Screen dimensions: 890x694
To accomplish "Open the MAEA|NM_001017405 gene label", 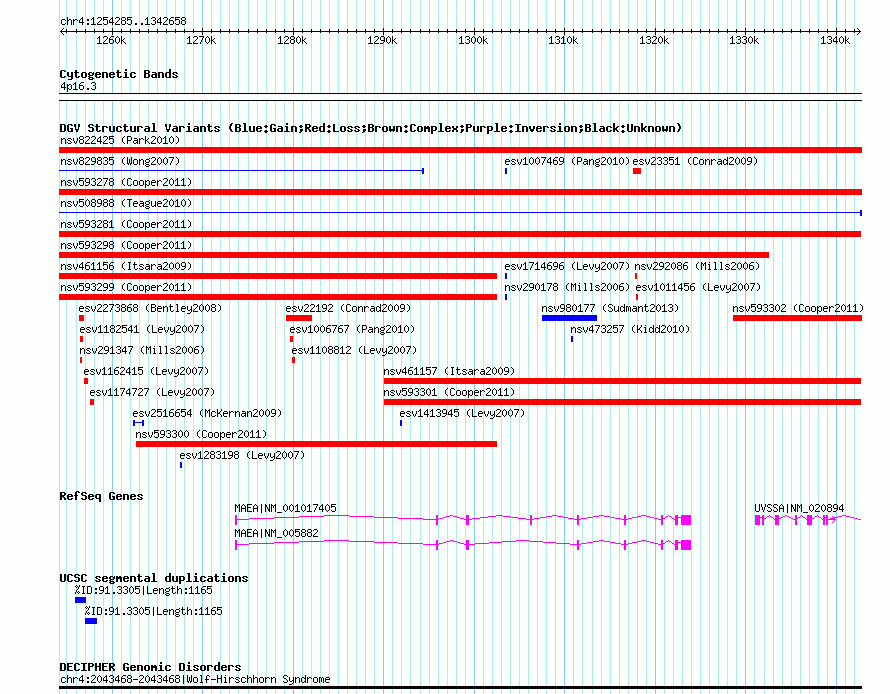I will 286,508.
